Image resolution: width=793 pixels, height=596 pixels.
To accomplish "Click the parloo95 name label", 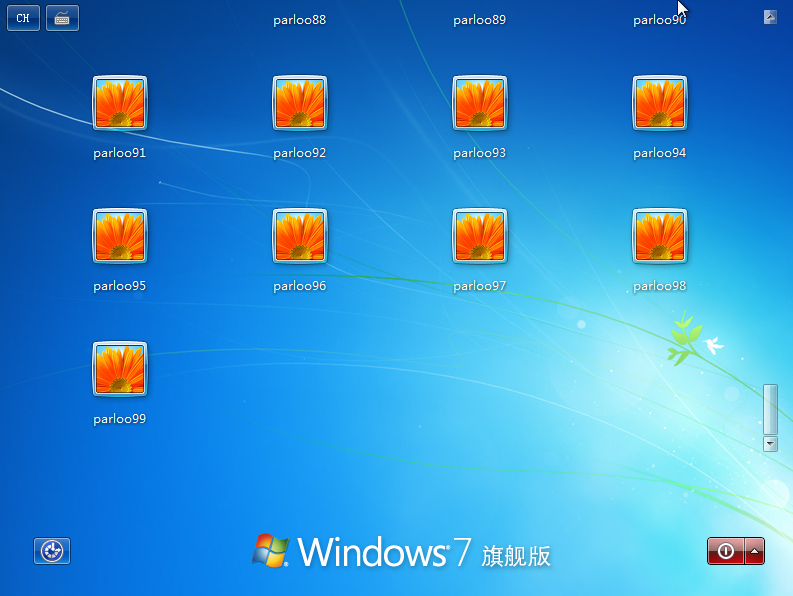I will [120, 286].
